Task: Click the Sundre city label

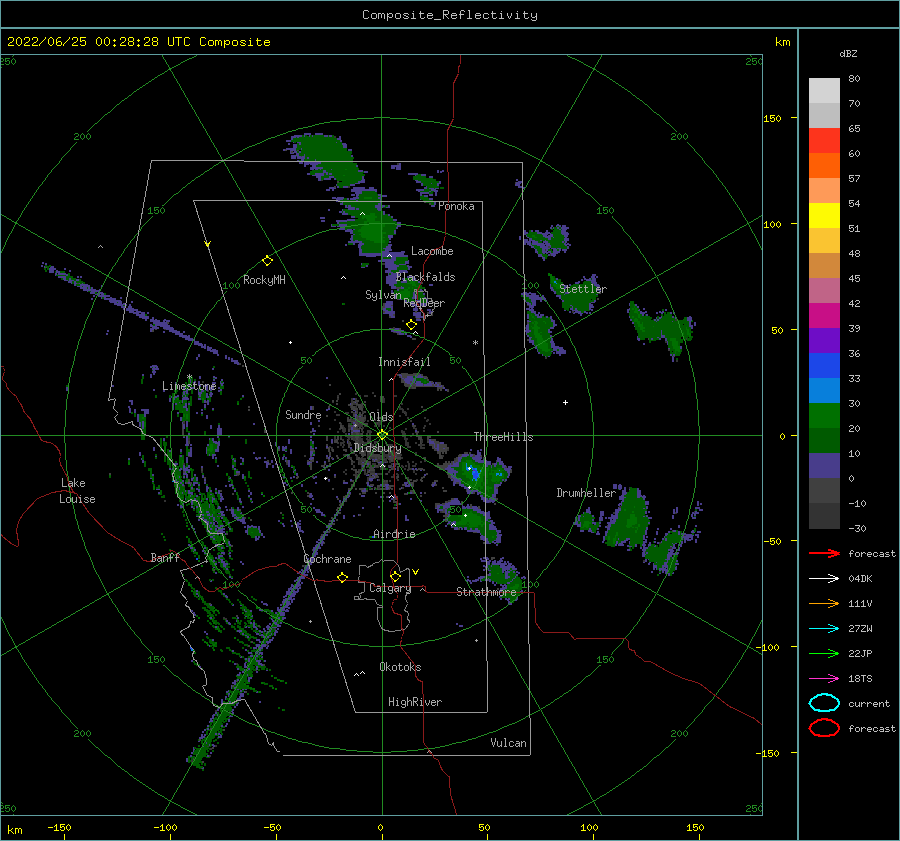Action: tap(303, 415)
